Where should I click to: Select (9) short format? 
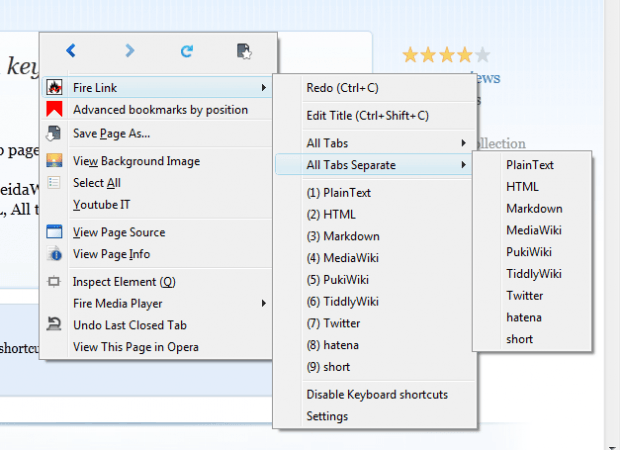(374, 367)
